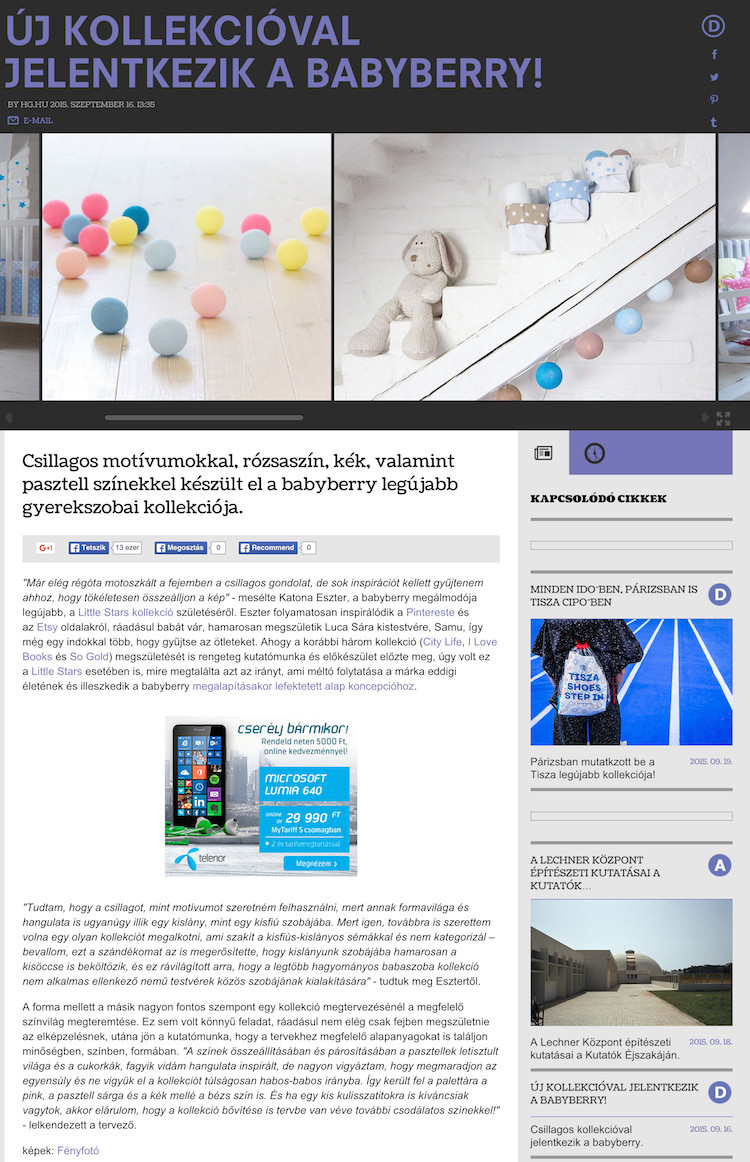The width and height of the screenshot is (750, 1162).
Task: Select the newspaper related-articles tab
Action: tap(543, 453)
